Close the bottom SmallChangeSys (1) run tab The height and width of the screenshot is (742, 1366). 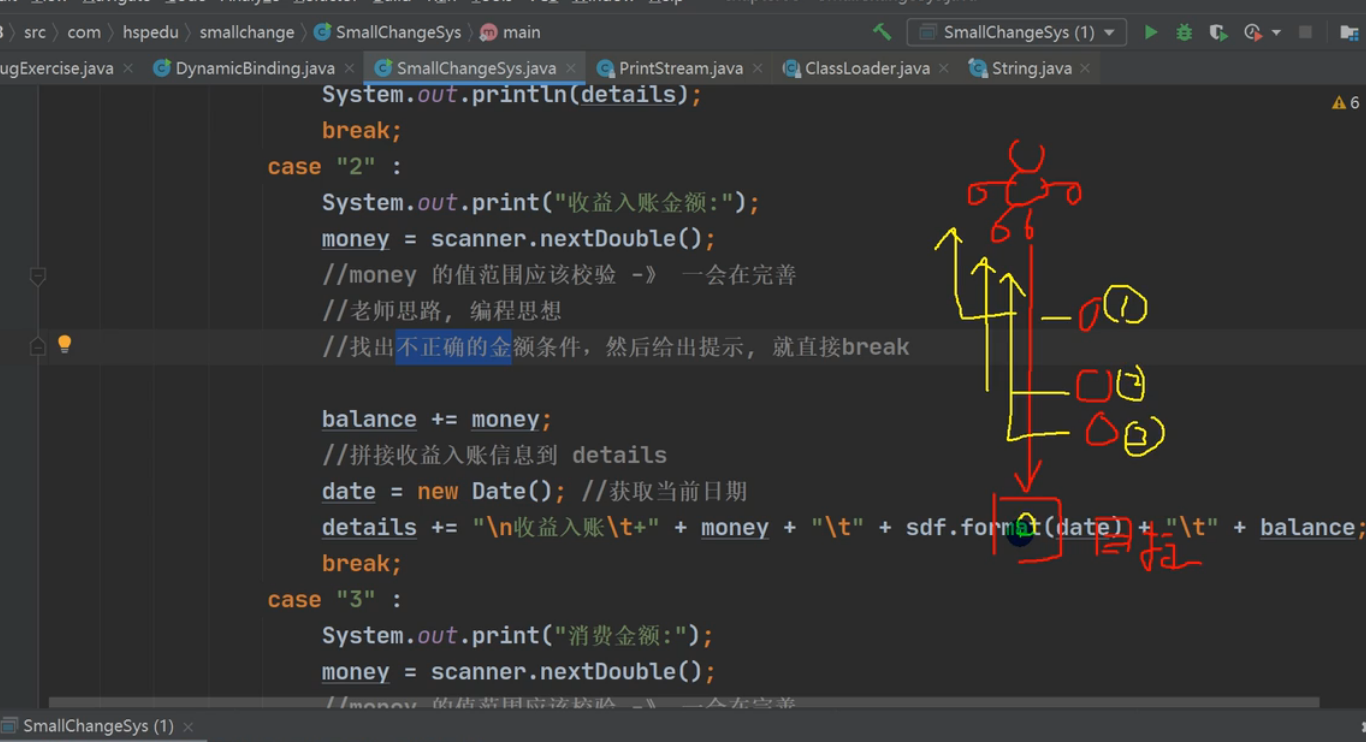coord(187,727)
